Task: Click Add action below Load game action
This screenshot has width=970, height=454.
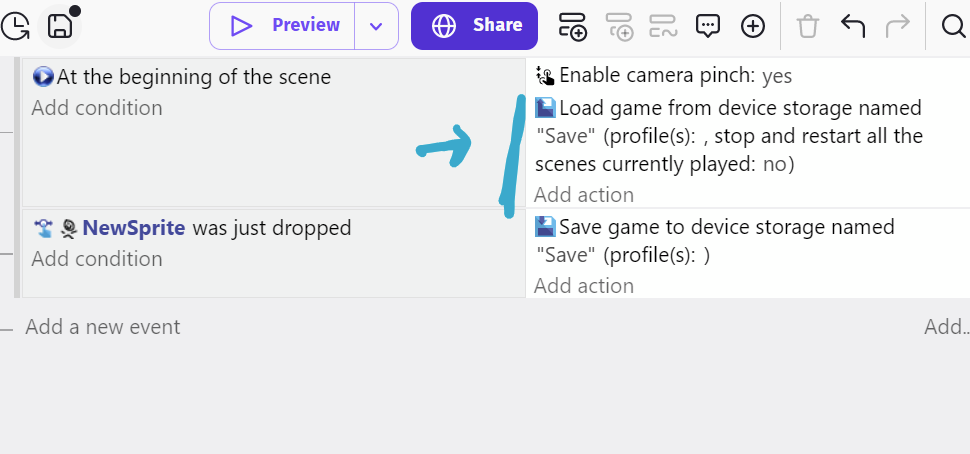Action: tap(584, 195)
